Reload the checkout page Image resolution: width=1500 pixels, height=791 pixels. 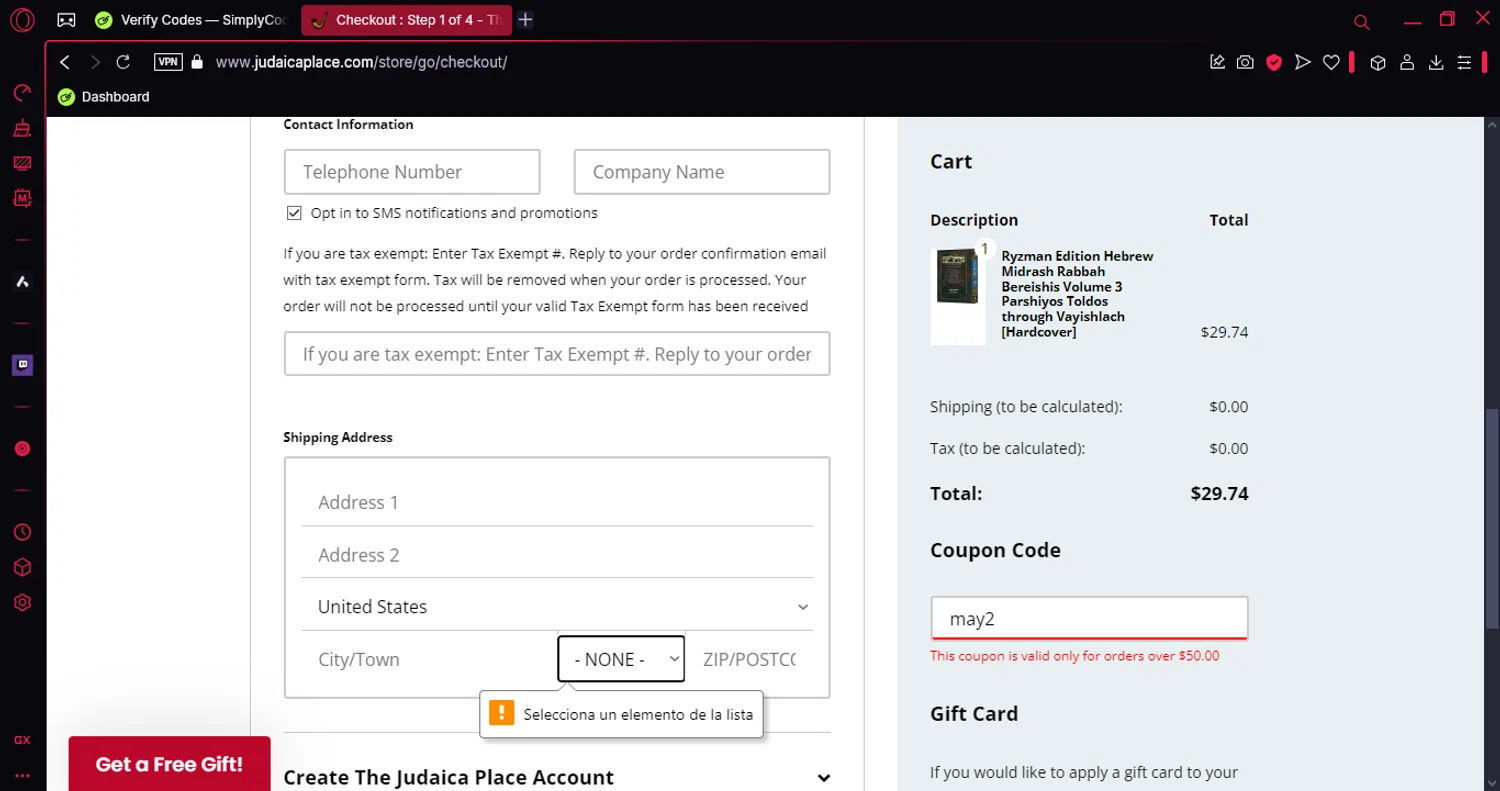[x=123, y=62]
